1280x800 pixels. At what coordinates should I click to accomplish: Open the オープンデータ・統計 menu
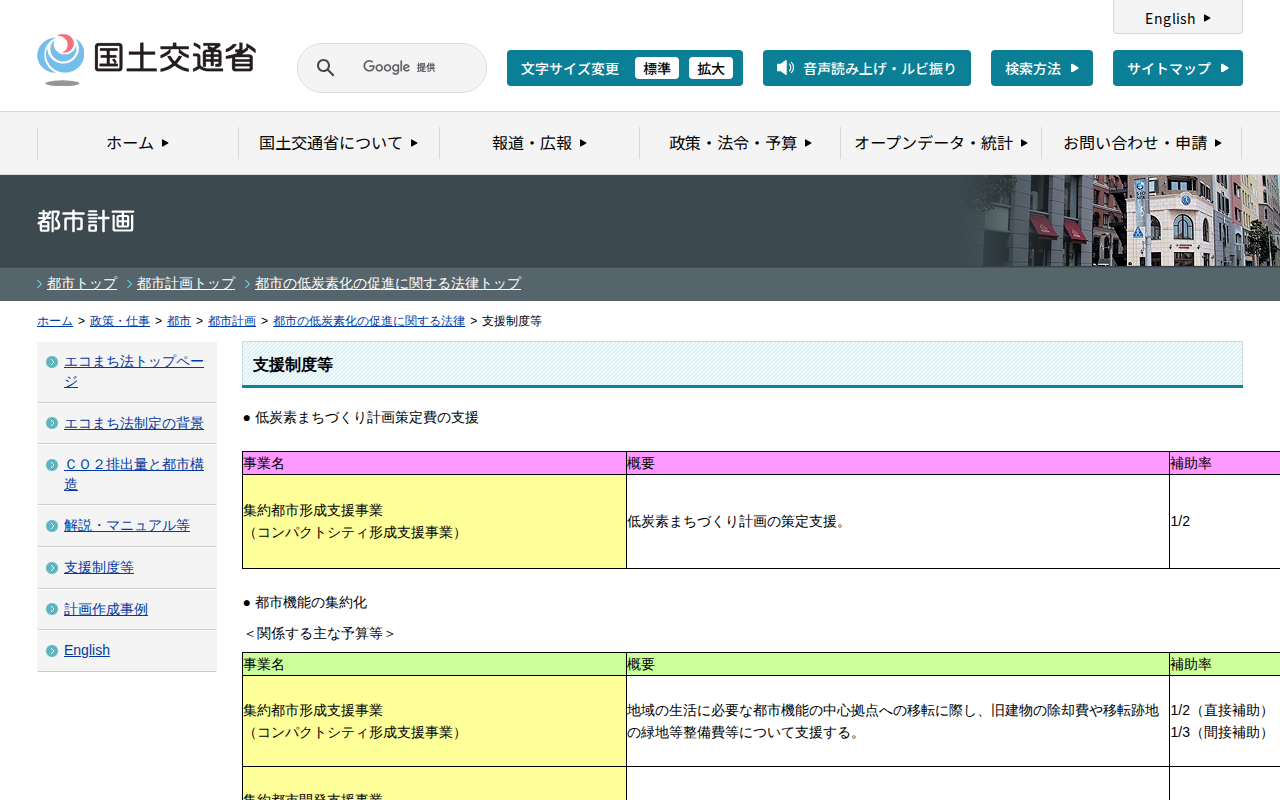941,143
